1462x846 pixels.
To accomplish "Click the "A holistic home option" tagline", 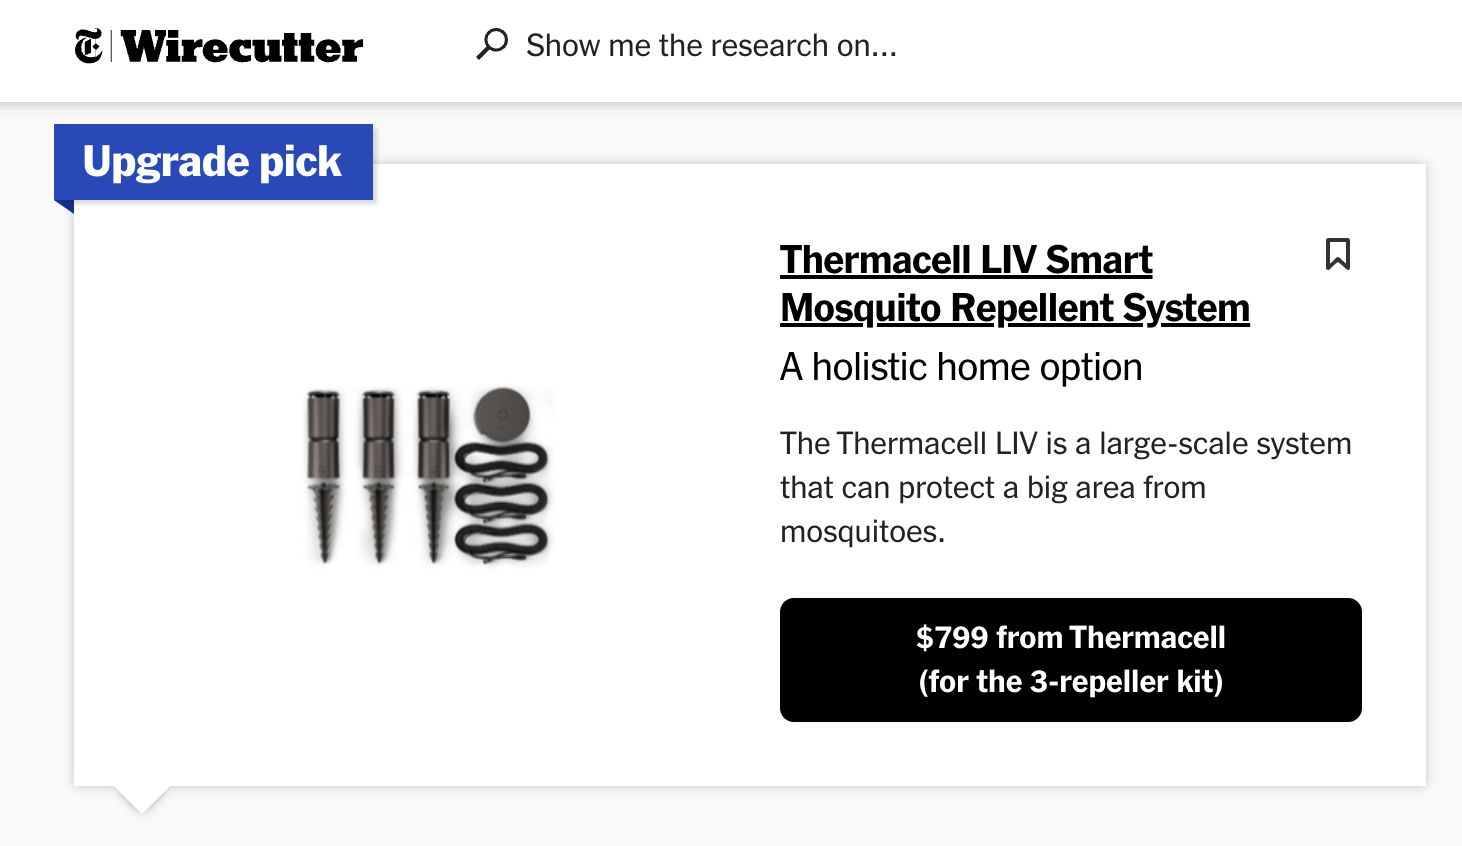I will [x=961, y=367].
